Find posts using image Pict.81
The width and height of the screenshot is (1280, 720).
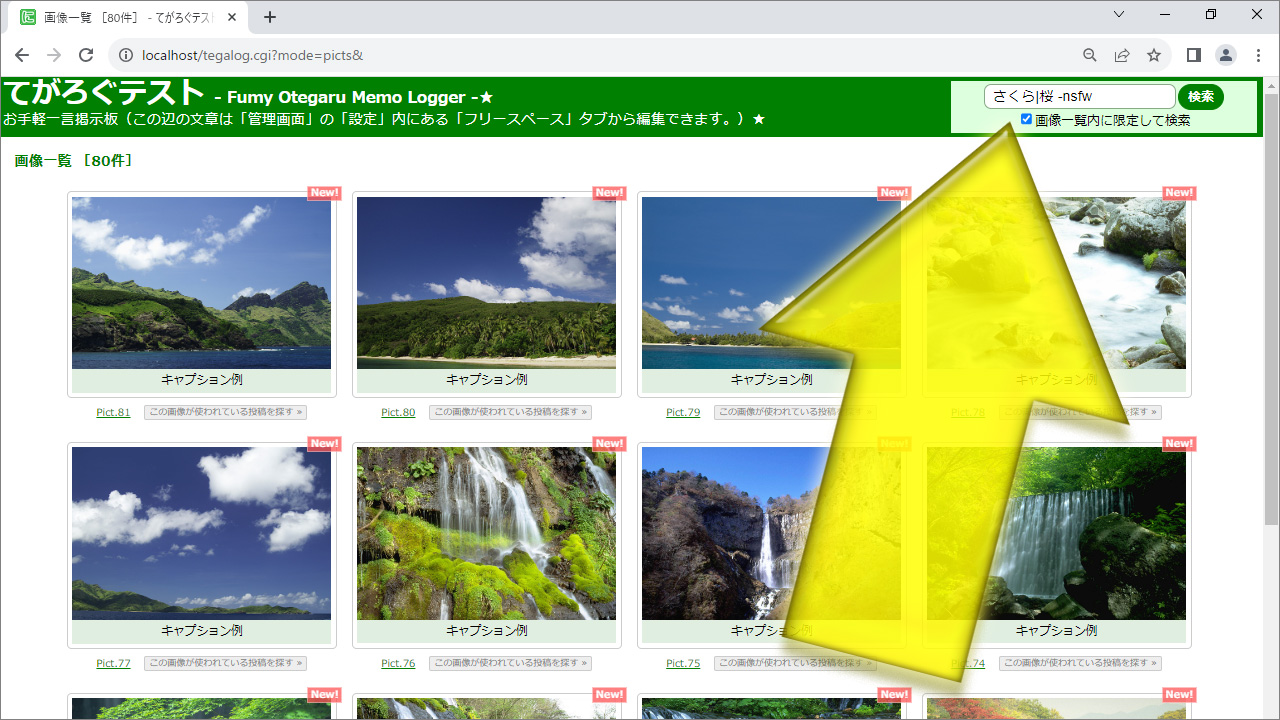pos(225,412)
